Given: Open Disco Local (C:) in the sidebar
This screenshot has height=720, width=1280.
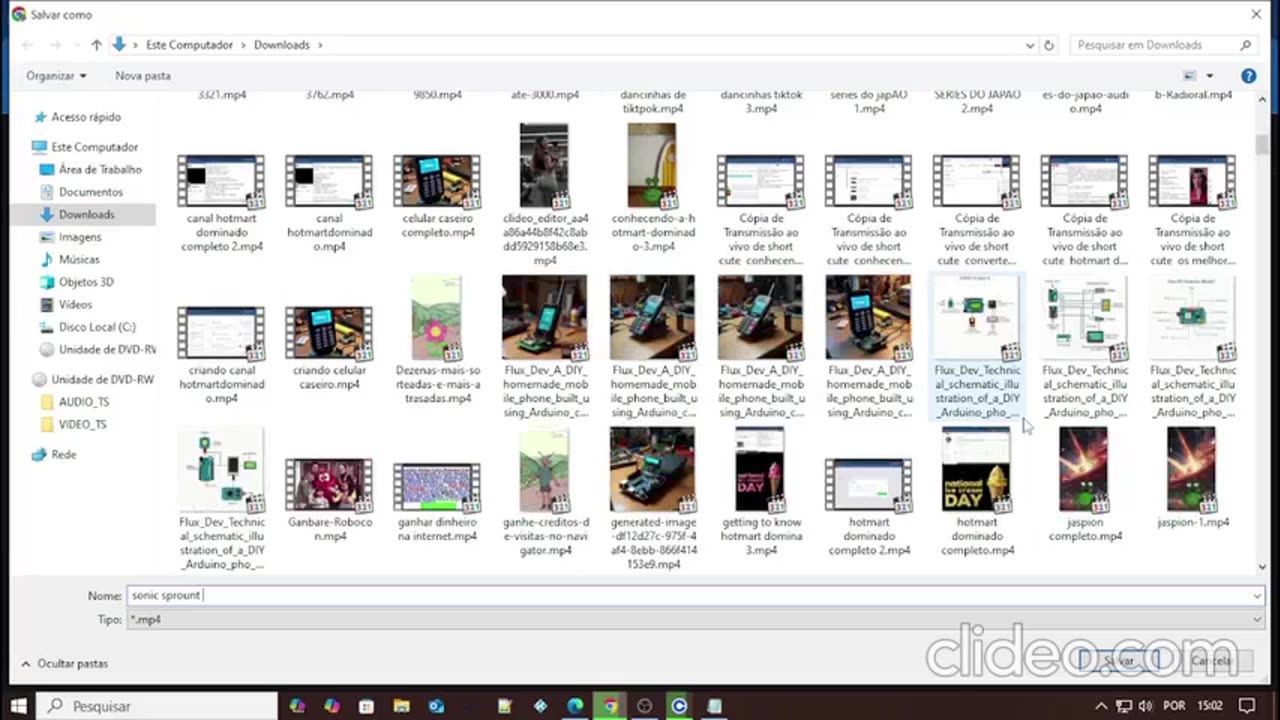Looking at the screenshot, I should click(x=97, y=327).
